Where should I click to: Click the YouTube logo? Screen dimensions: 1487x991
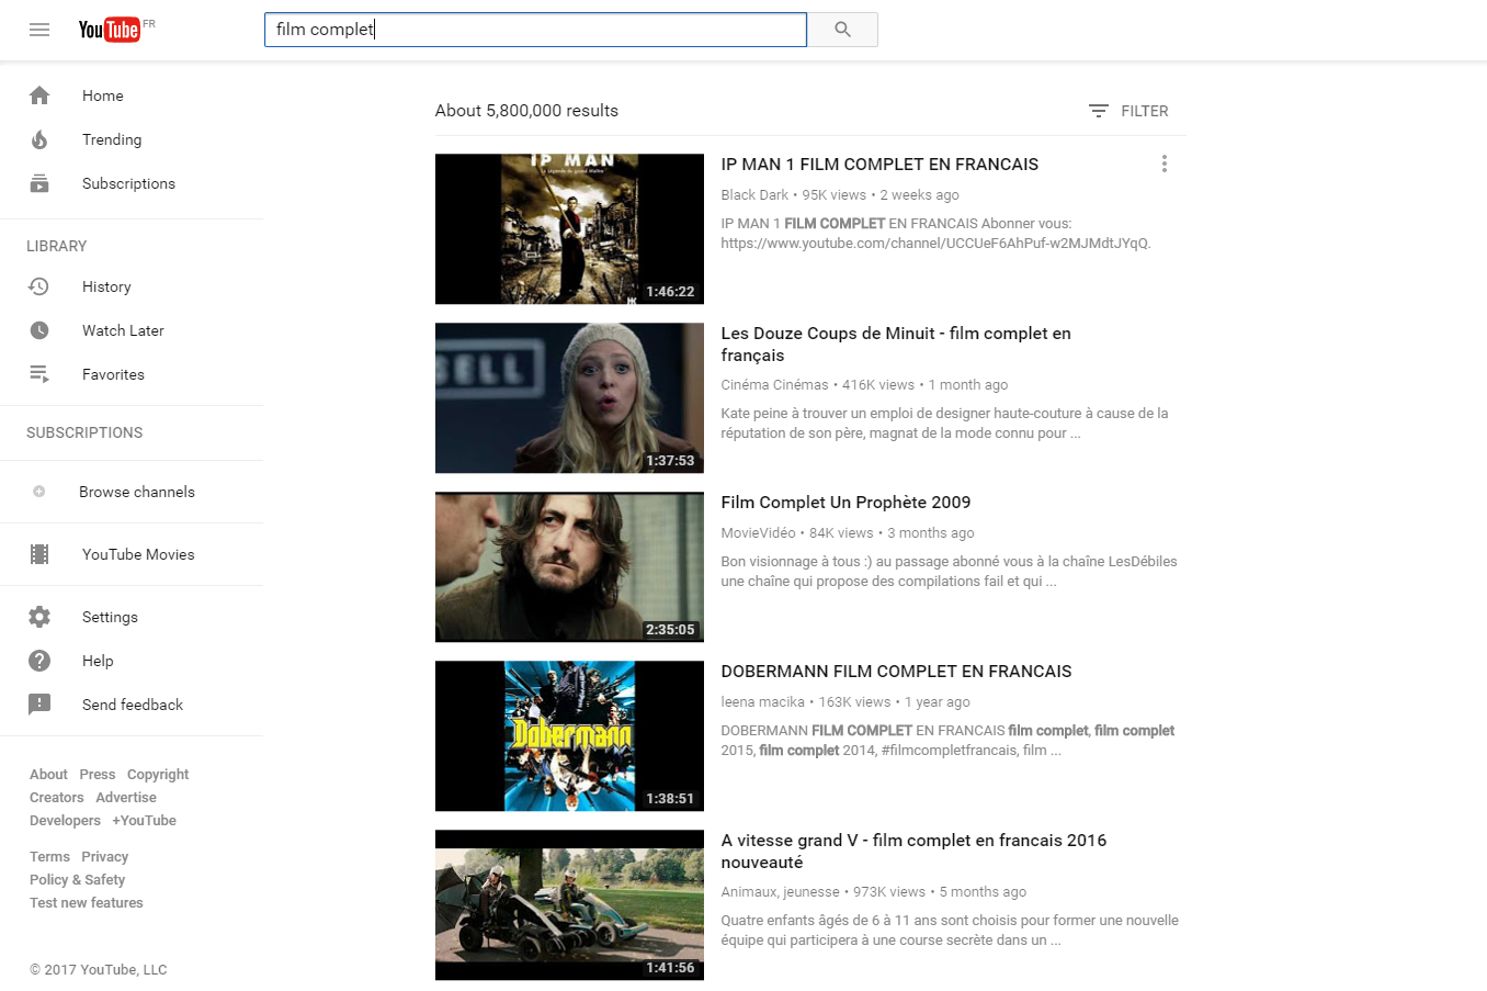(110, 30)
